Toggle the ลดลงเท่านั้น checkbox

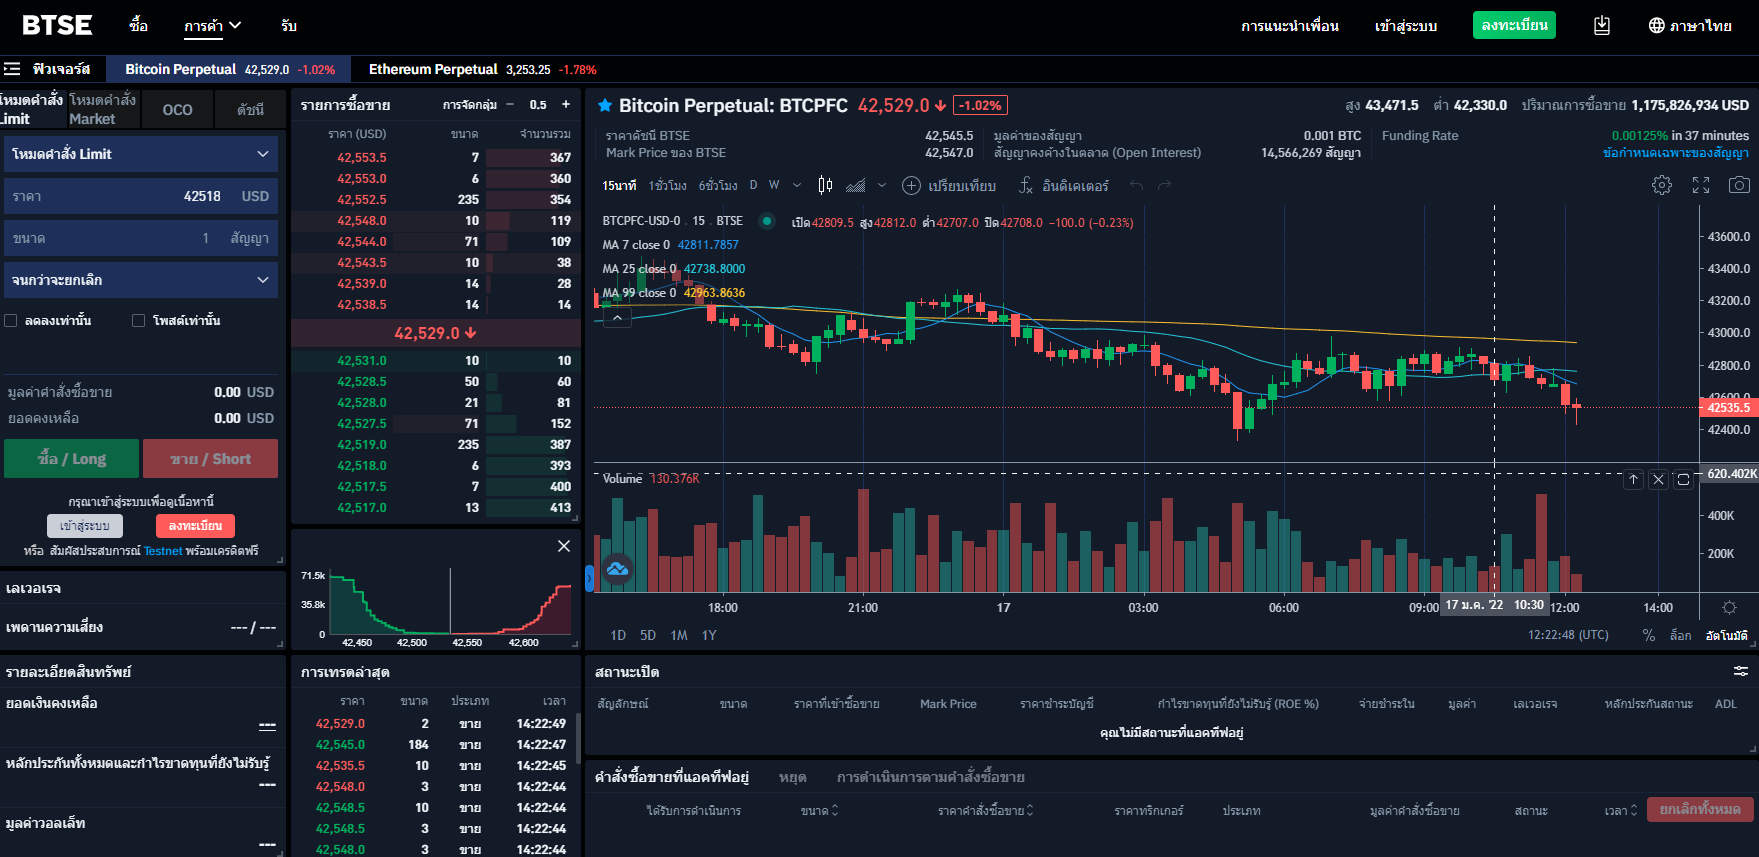(x=11, y=320)
